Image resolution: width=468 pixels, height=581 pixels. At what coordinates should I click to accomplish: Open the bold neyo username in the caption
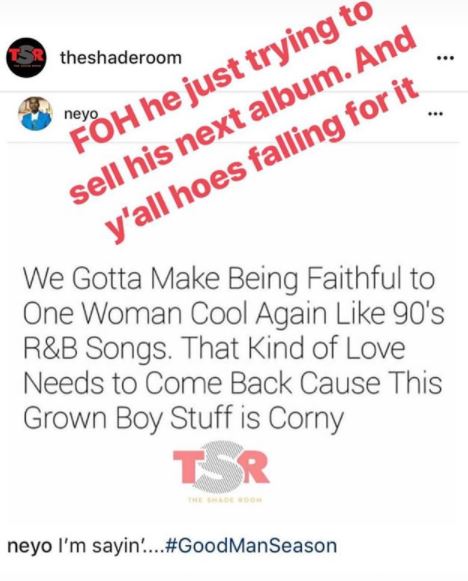point(29,547)
